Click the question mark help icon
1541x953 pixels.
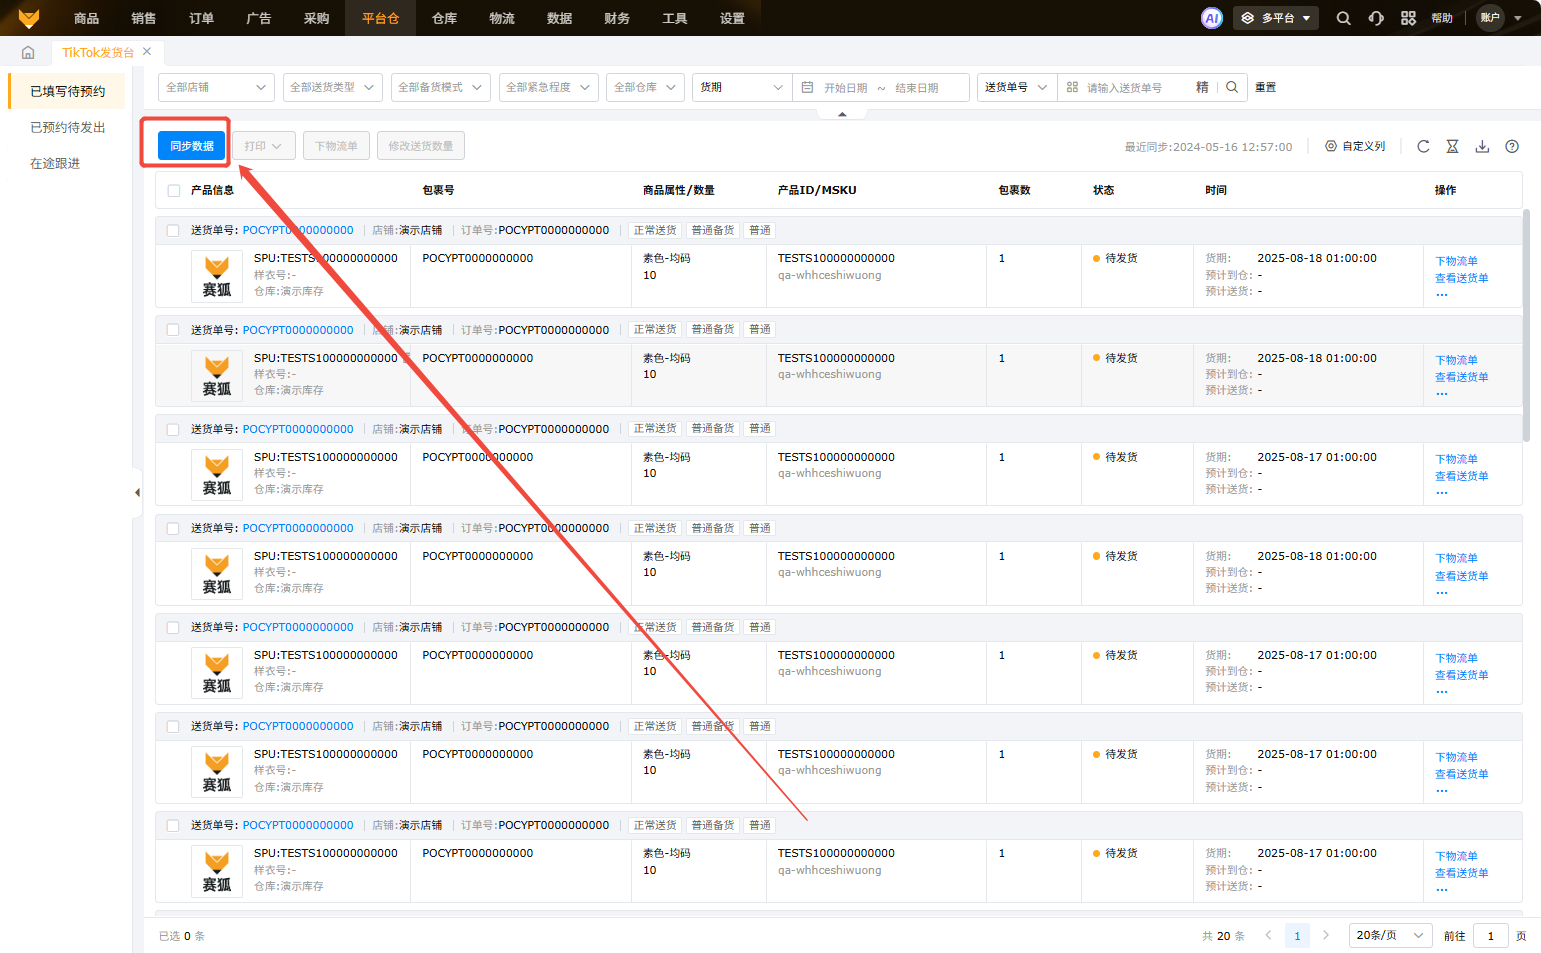(x=1512, y=146)
